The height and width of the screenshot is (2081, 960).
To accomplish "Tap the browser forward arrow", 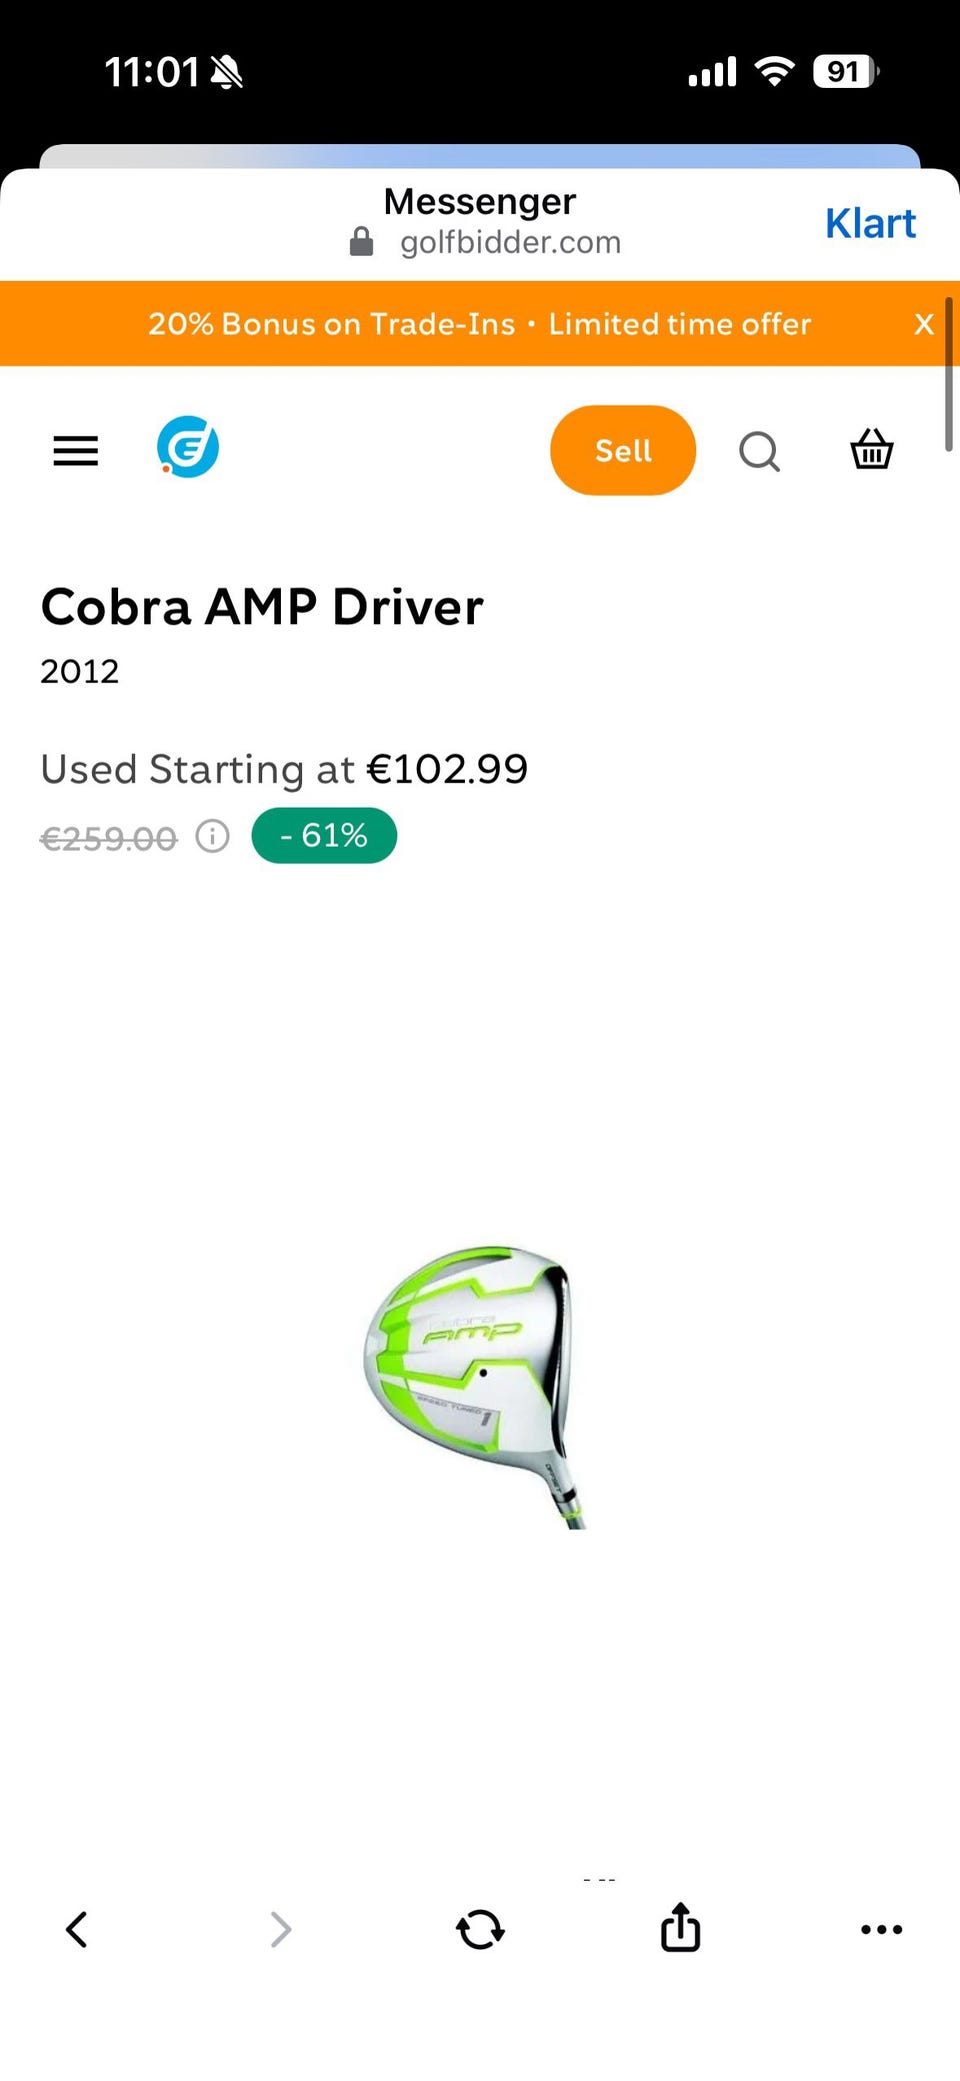I will 281,1929.
